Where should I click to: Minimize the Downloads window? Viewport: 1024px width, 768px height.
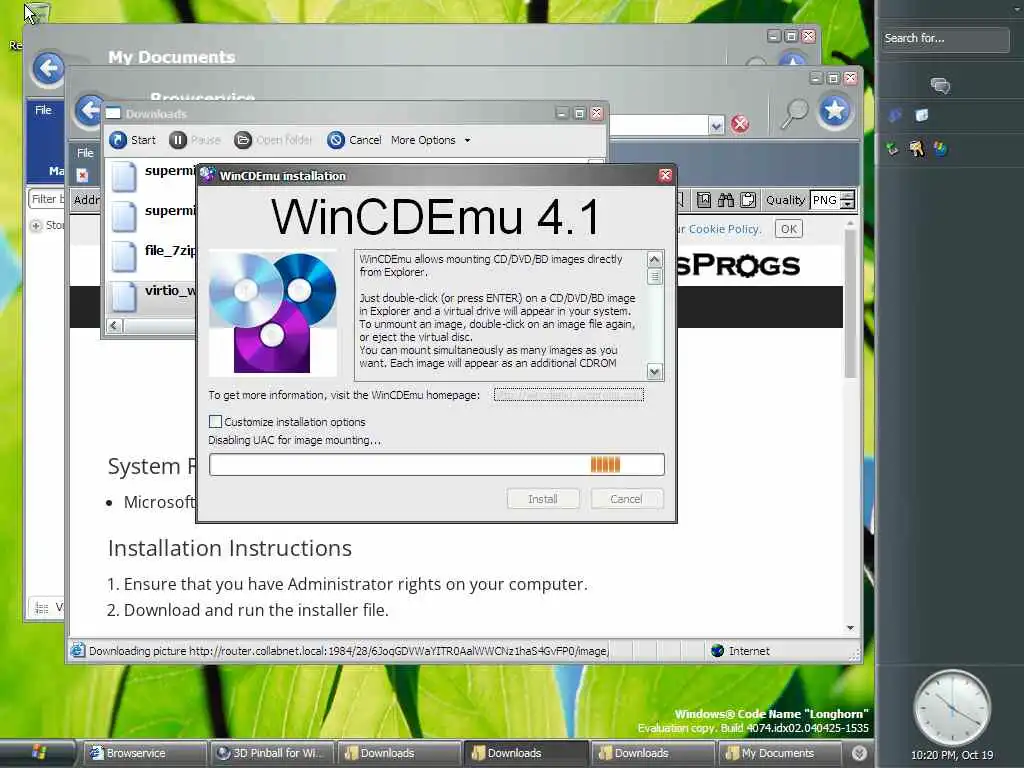click(562, 114)
